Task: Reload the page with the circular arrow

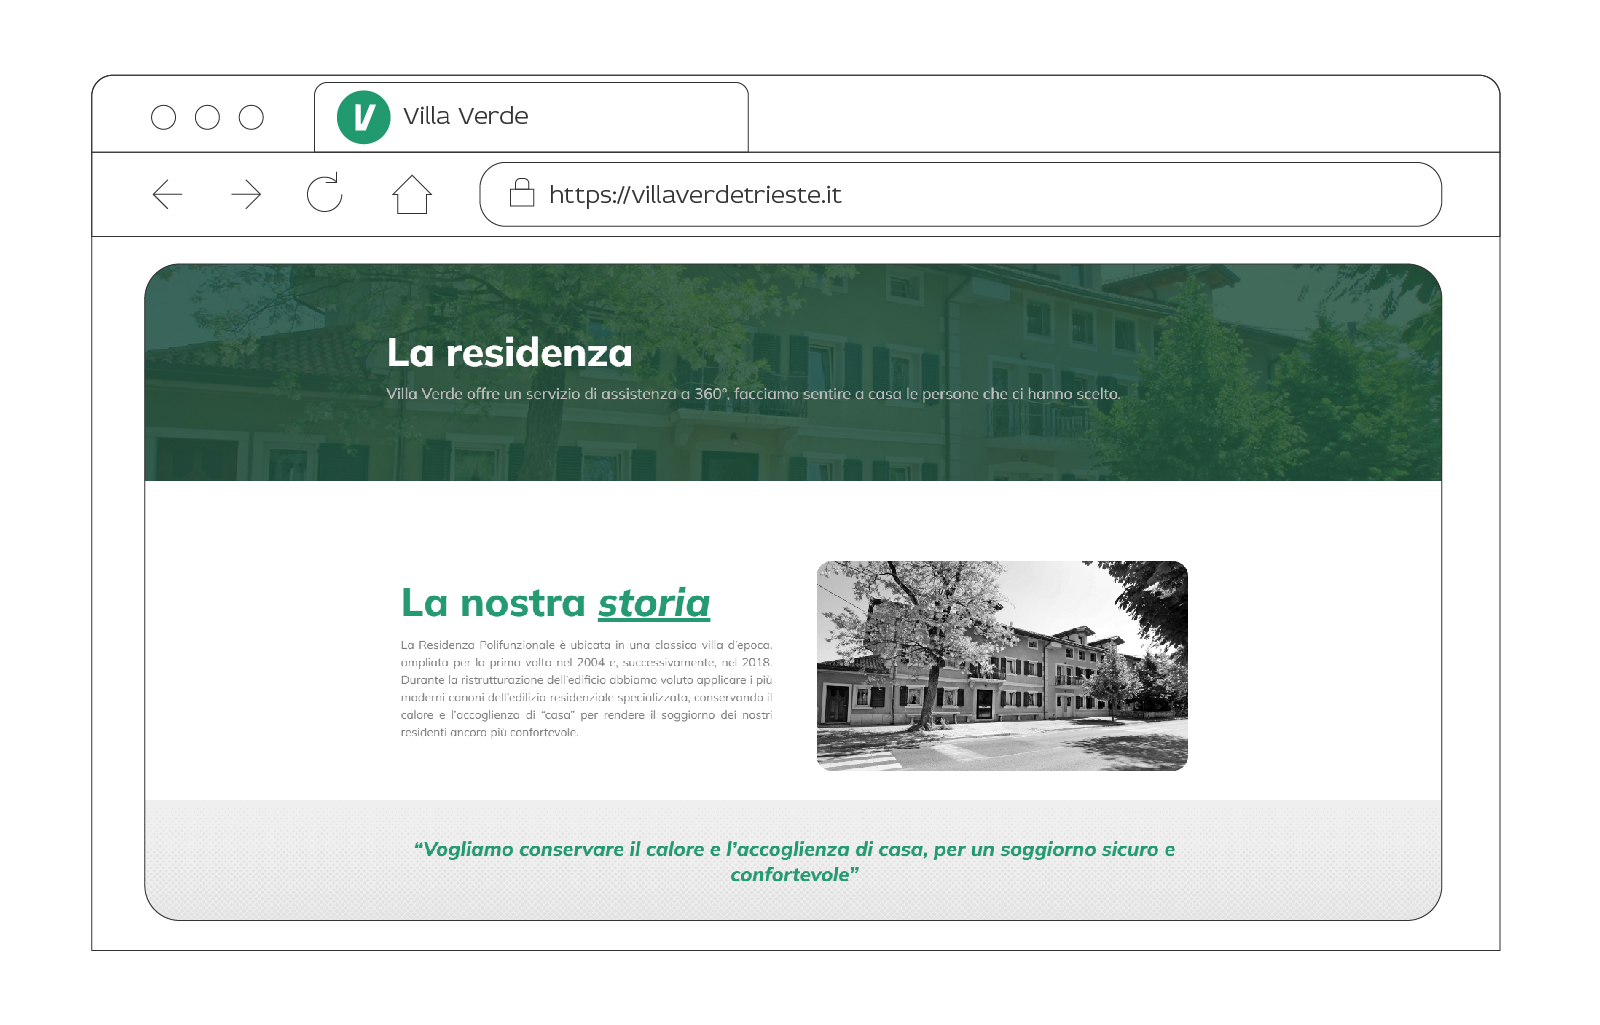Action: pyautogui.click(x=324, y=193)
